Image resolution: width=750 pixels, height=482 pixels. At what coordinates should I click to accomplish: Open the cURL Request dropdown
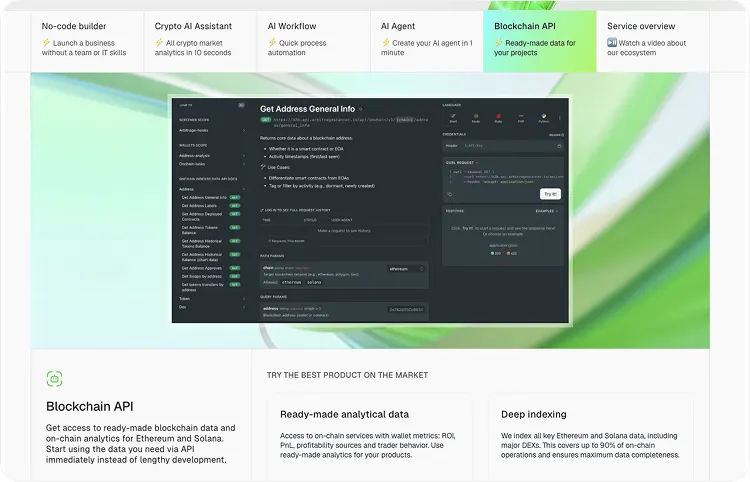coord(462,163)
